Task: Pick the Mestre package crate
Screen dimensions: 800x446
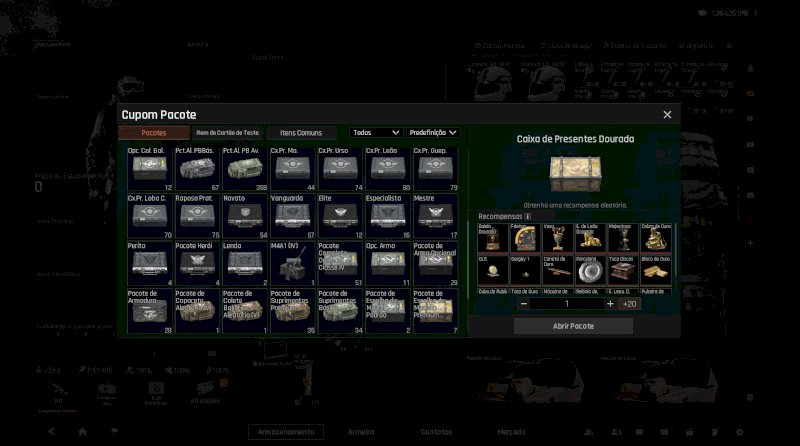Action: tap(435, 217)
